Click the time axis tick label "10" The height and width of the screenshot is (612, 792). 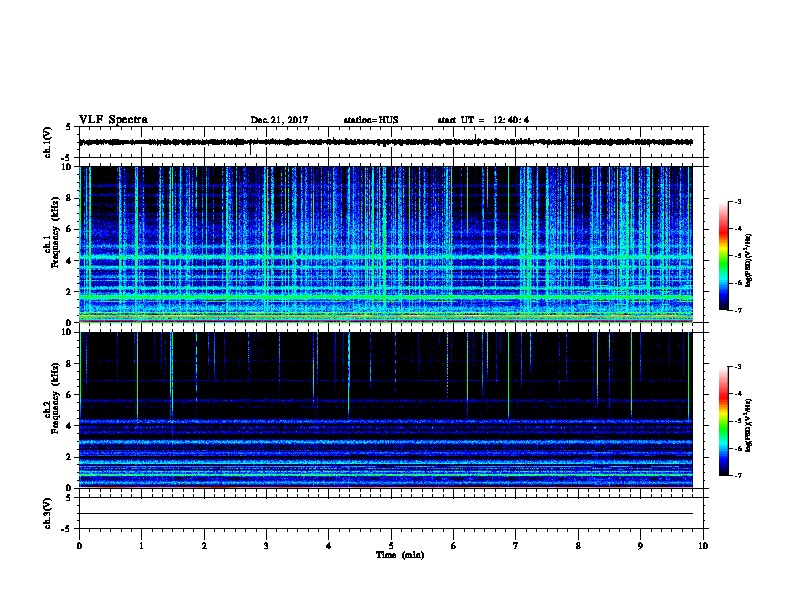click(703, 546)
